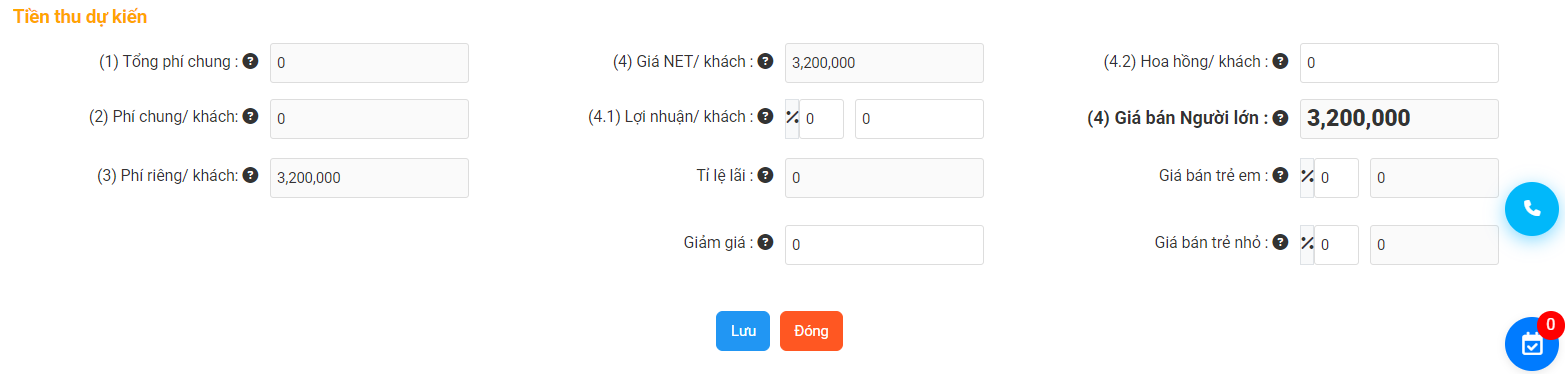Close the form with Đóng button
Viewport: 1565px width, 374px height.
coord(811,331)
